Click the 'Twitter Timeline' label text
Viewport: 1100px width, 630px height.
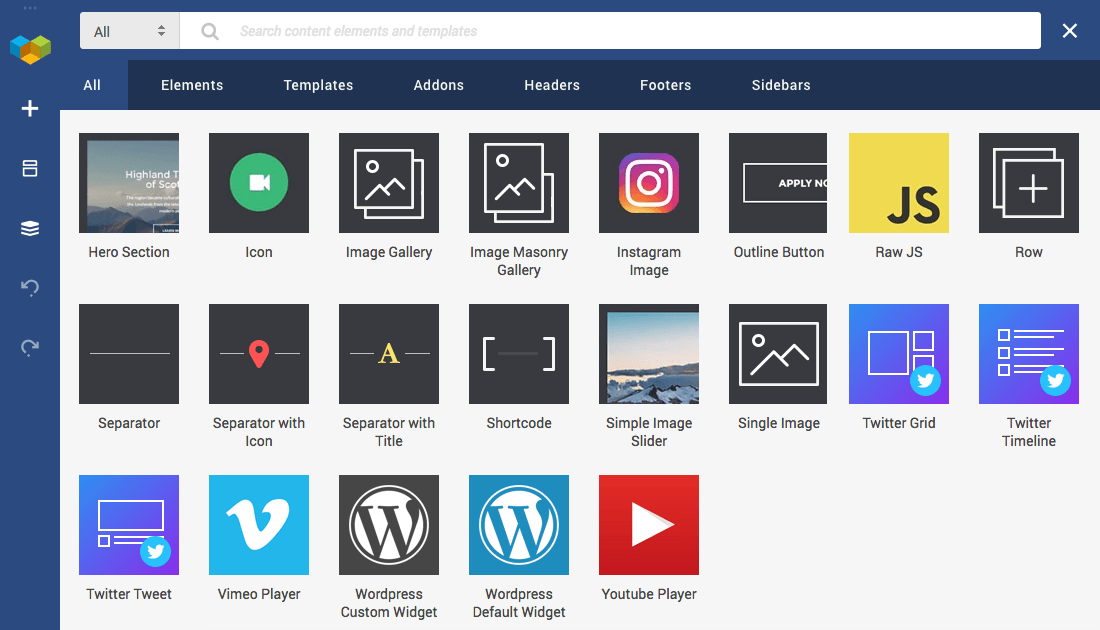point(1028,432)
